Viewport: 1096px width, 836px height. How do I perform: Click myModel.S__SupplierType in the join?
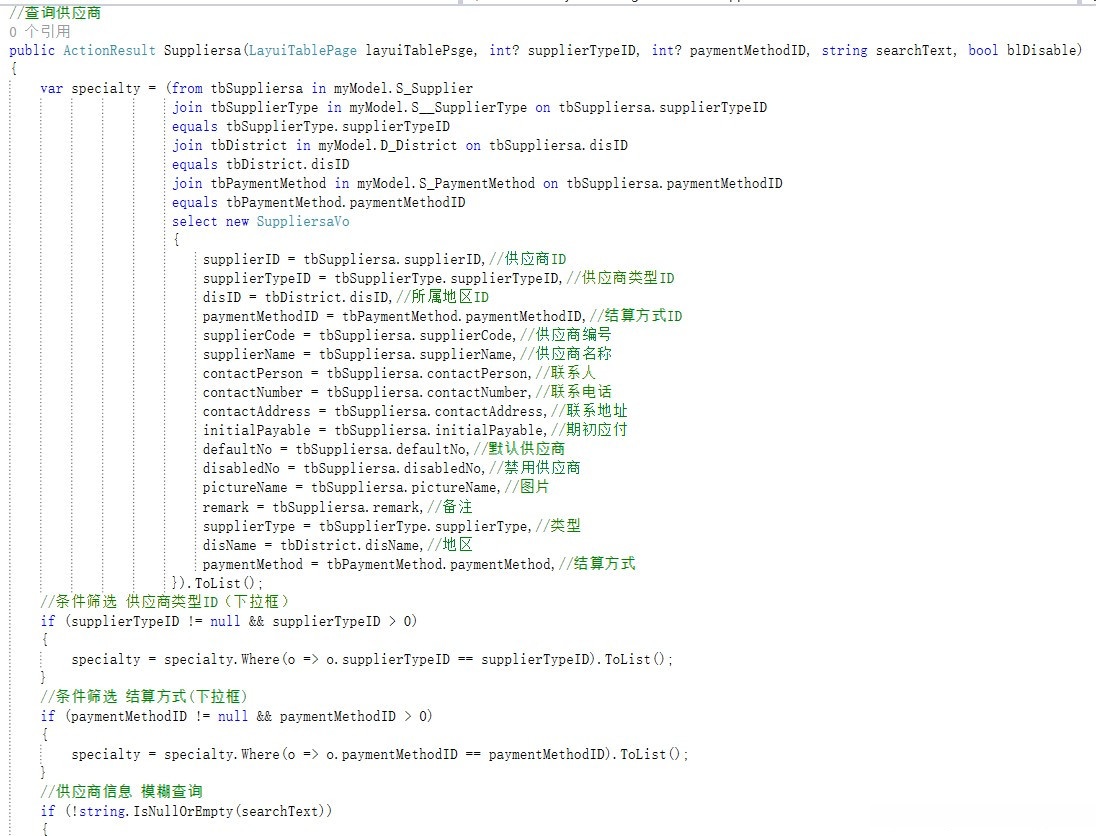coord(438,107)
